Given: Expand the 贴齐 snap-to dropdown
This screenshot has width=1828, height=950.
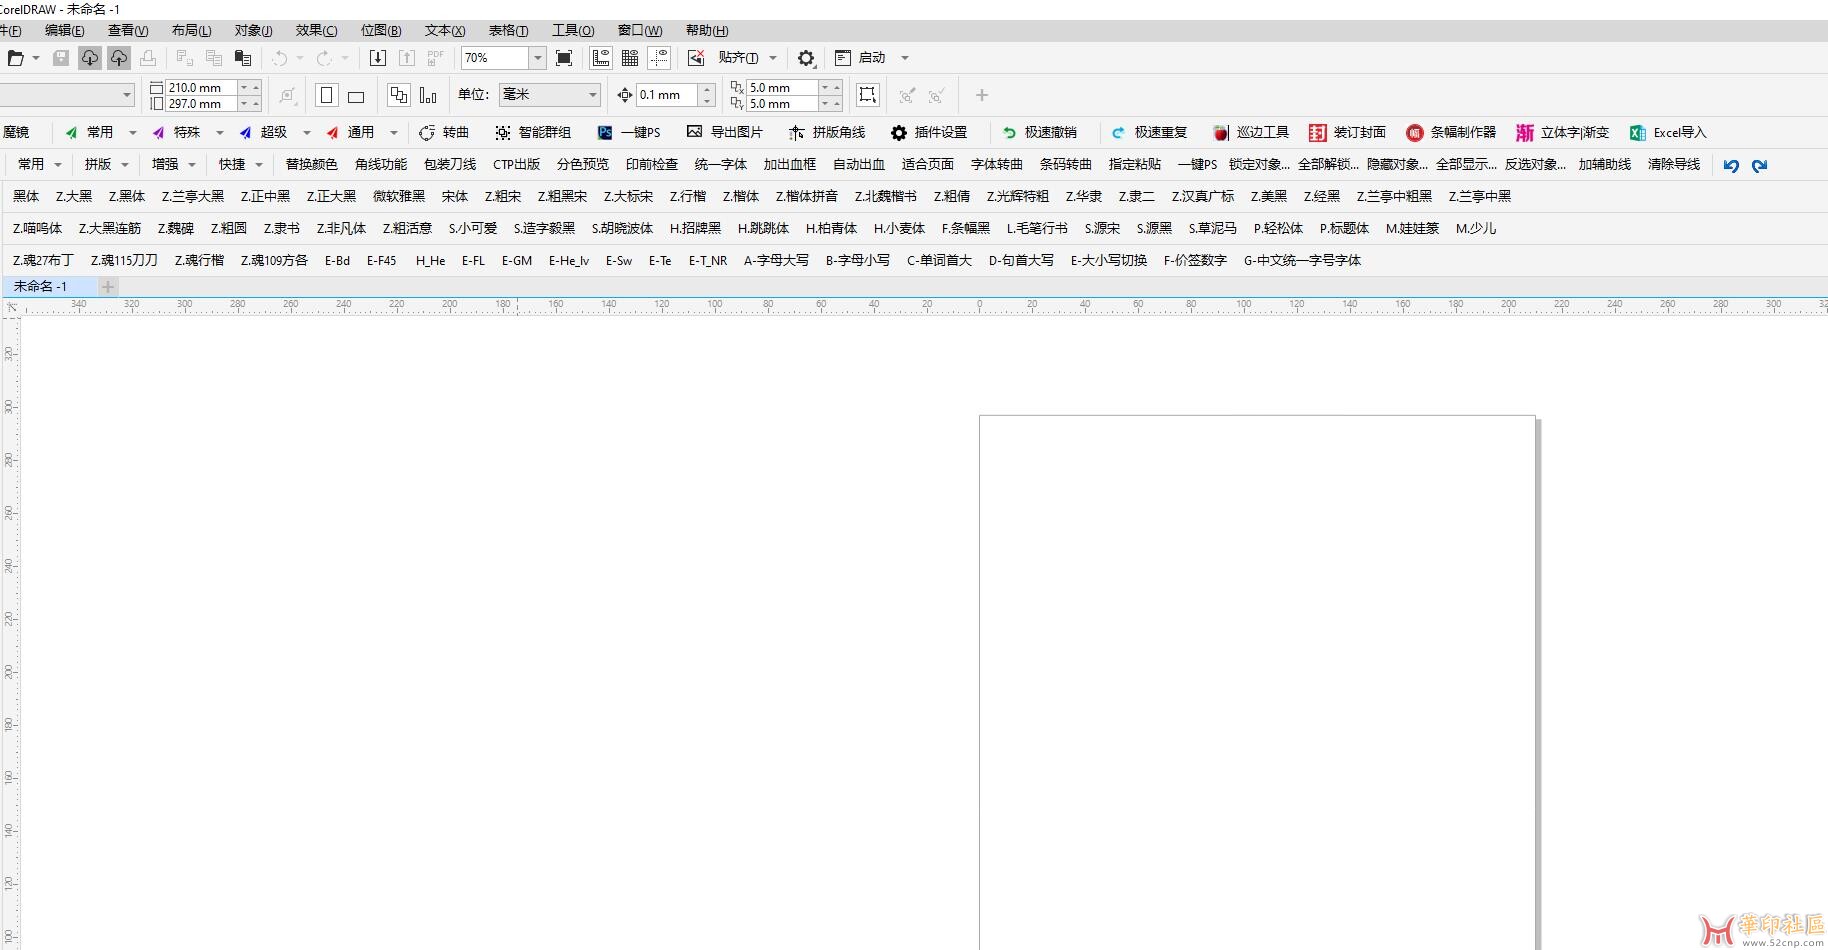Looking at the screenshot, I should pos(773,58).
